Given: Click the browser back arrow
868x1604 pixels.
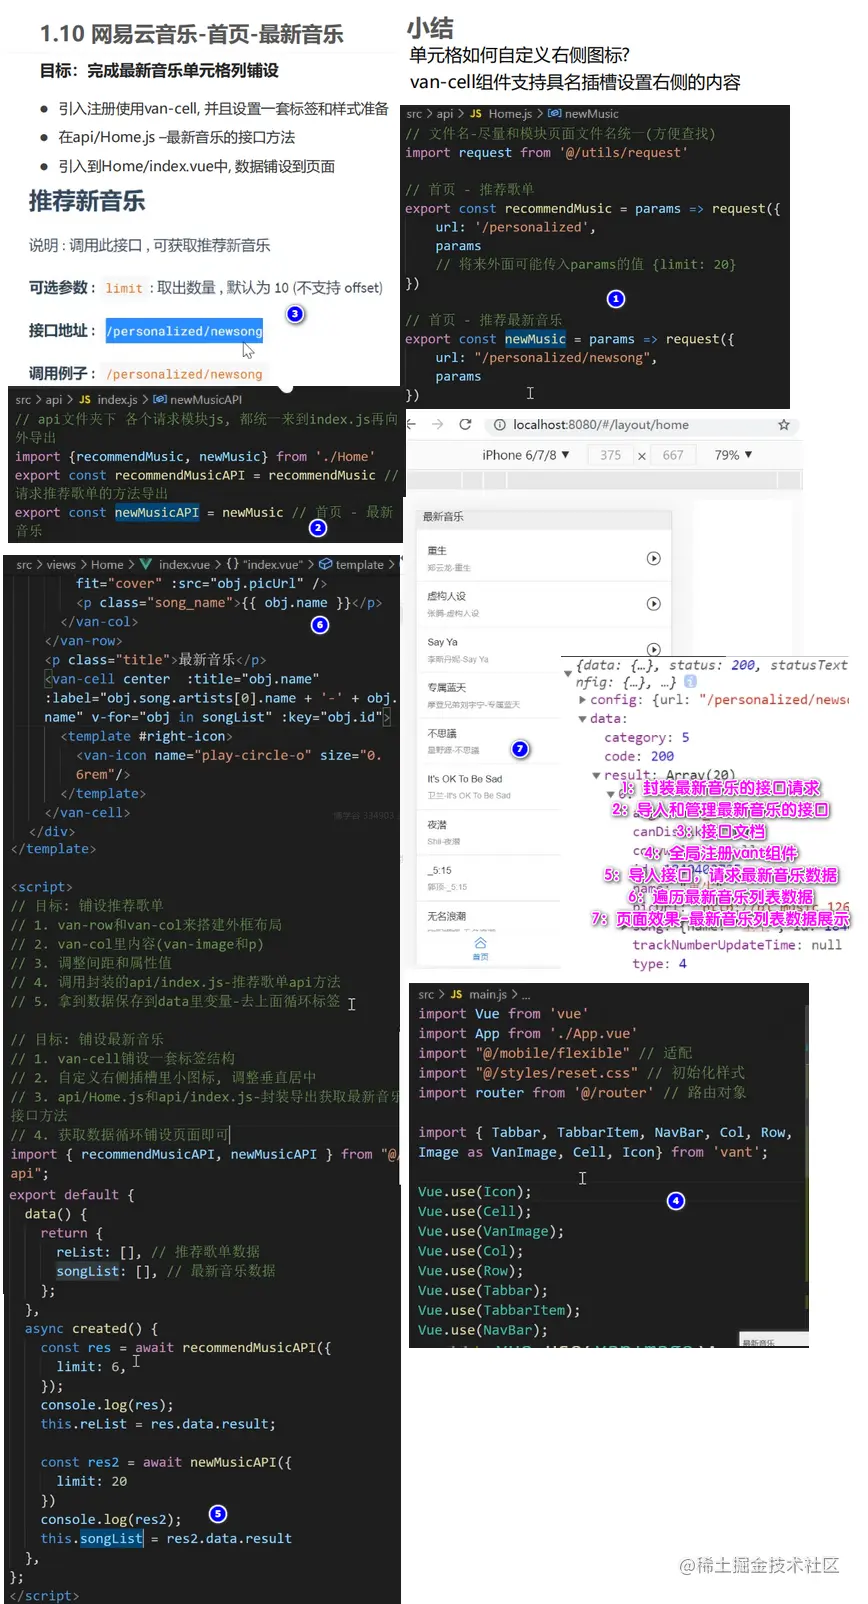Looking at the screenshot, I should [411, 425].
